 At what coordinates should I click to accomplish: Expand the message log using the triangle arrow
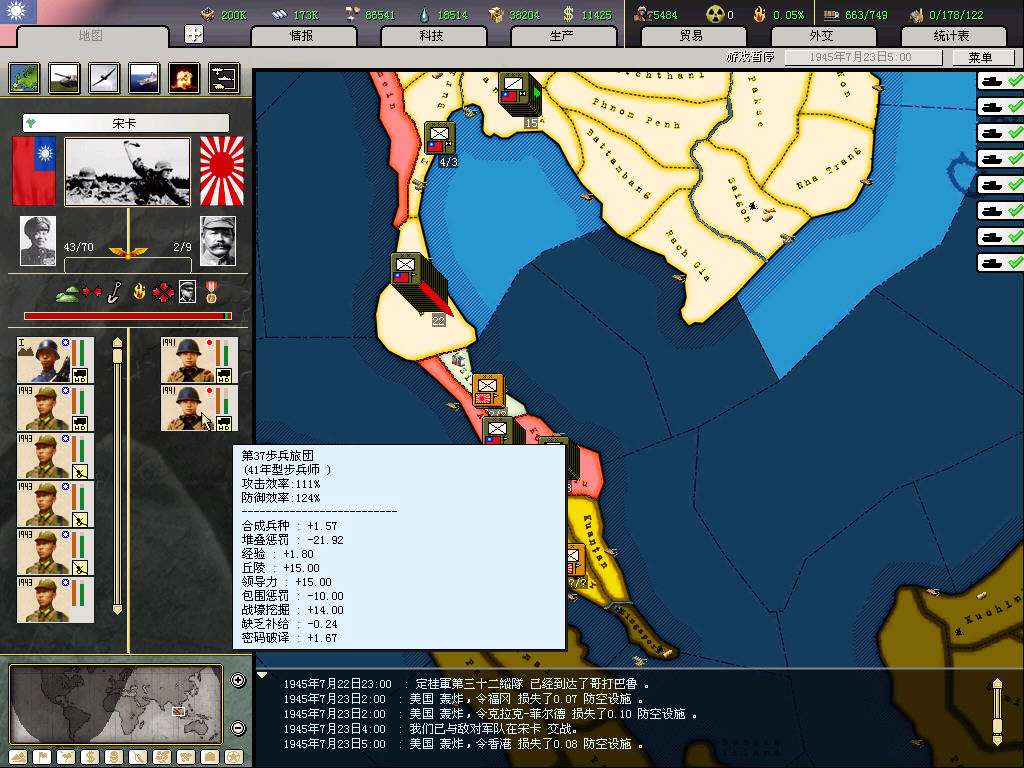point(262,676)
